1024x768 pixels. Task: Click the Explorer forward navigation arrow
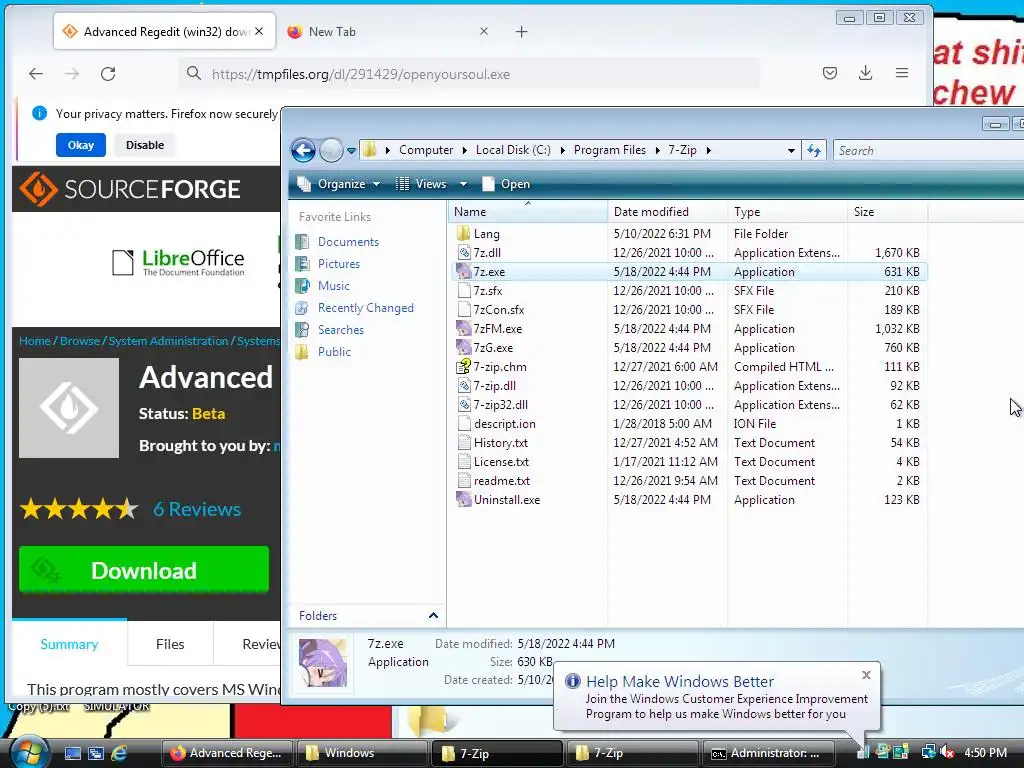331,151
